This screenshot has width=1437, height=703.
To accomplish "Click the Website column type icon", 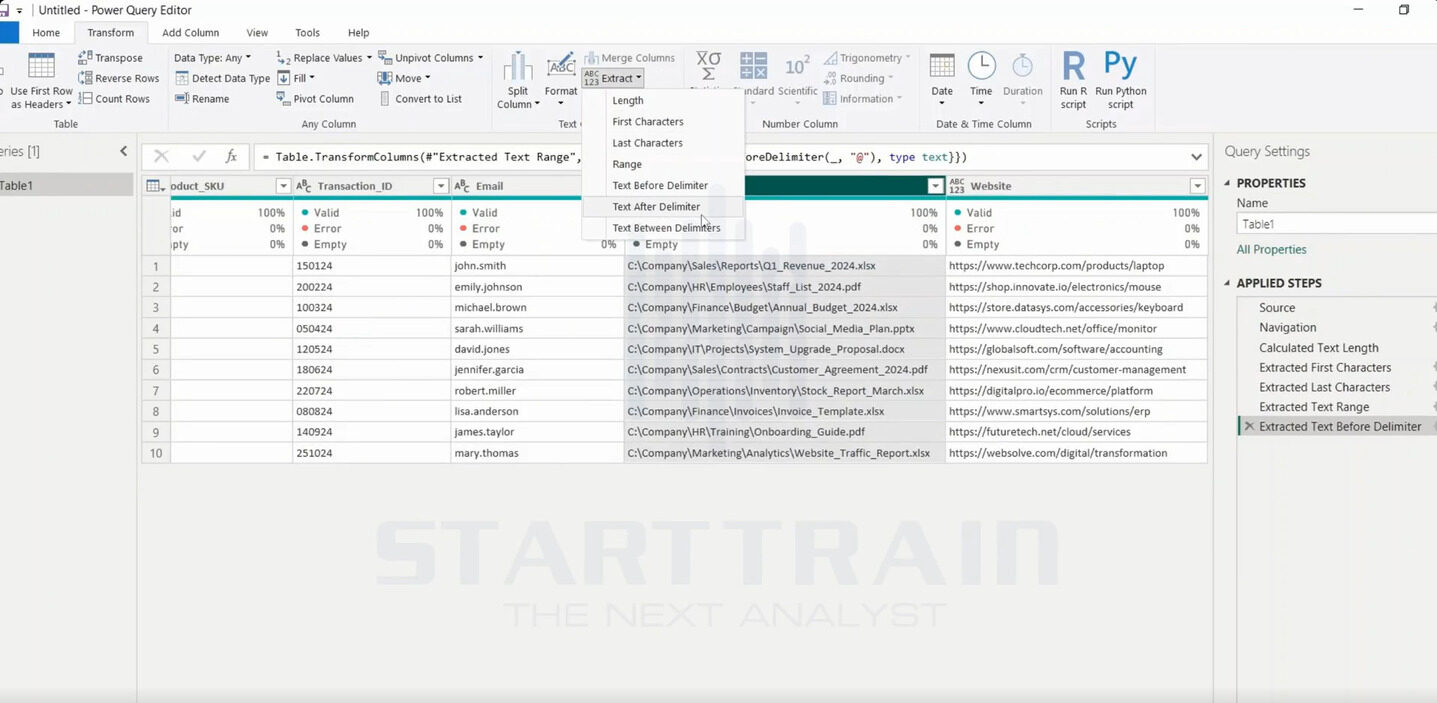I will click(x=957, y=186).
